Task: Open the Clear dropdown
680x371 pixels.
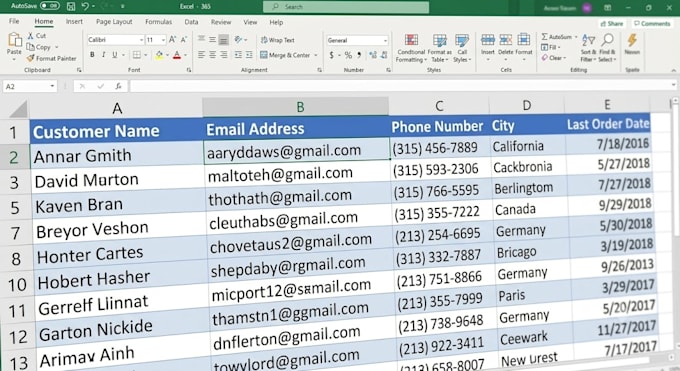Action: pos(554,57)
